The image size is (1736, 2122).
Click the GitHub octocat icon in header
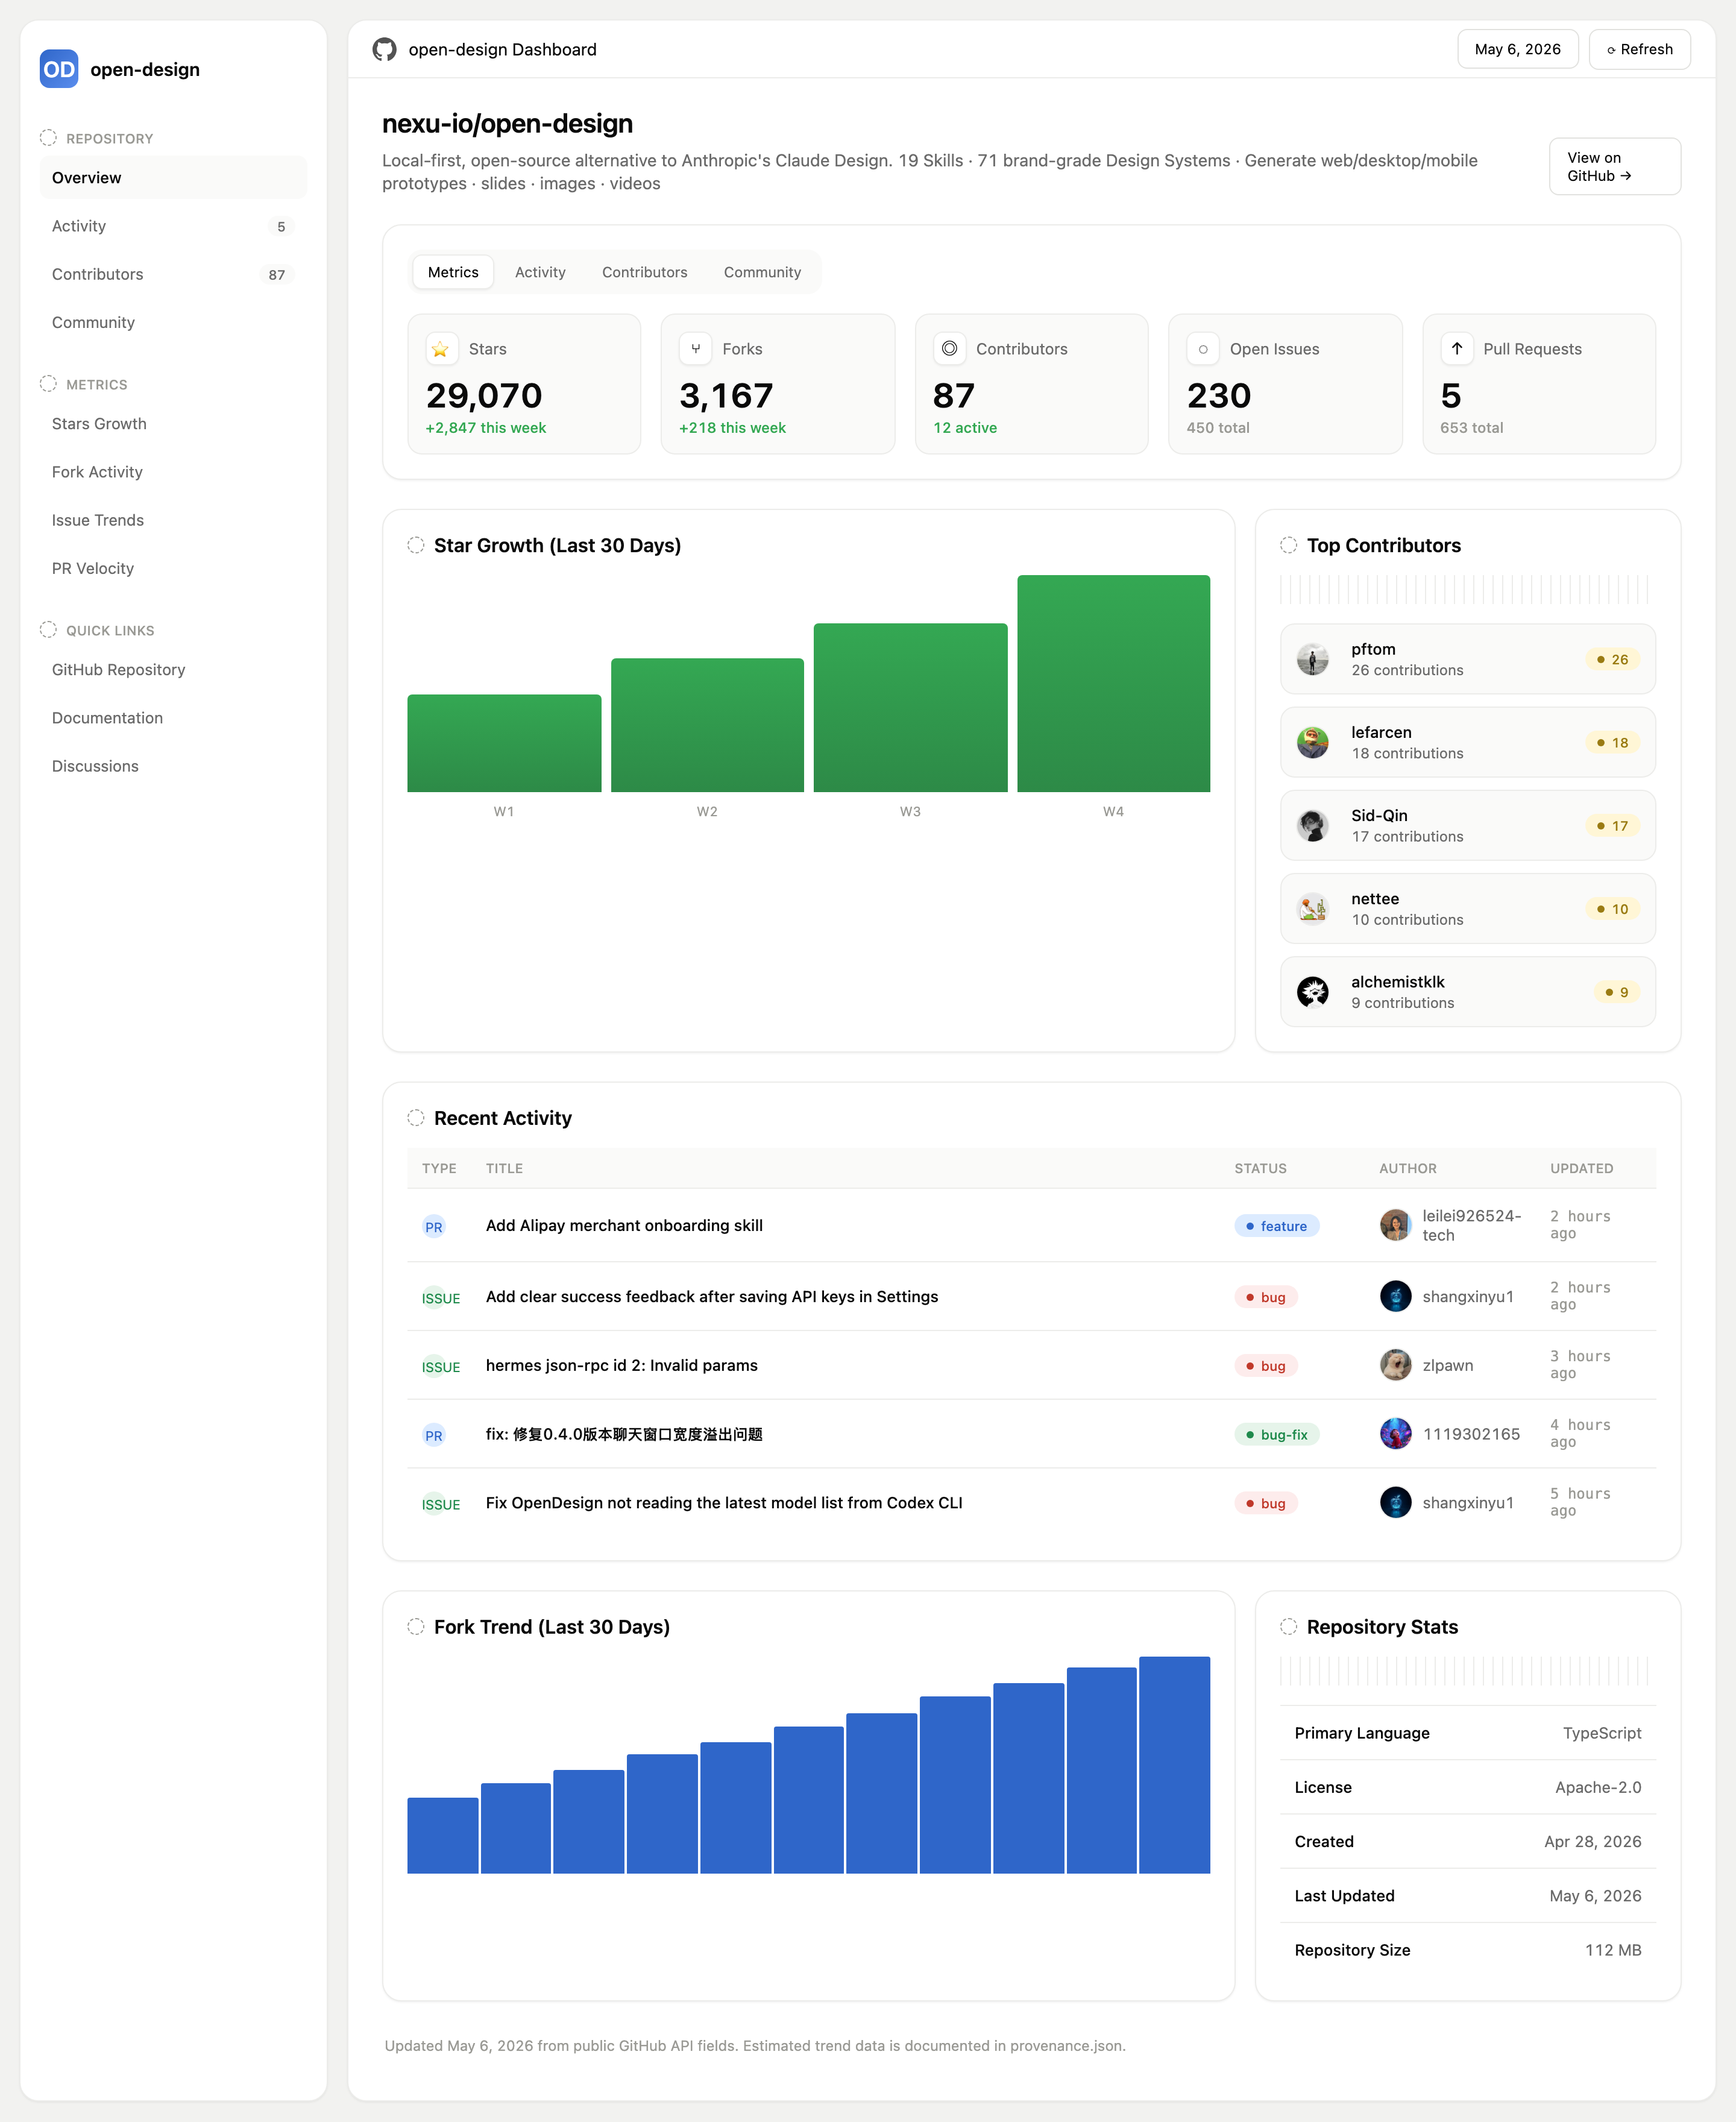(x=384, y=49)
